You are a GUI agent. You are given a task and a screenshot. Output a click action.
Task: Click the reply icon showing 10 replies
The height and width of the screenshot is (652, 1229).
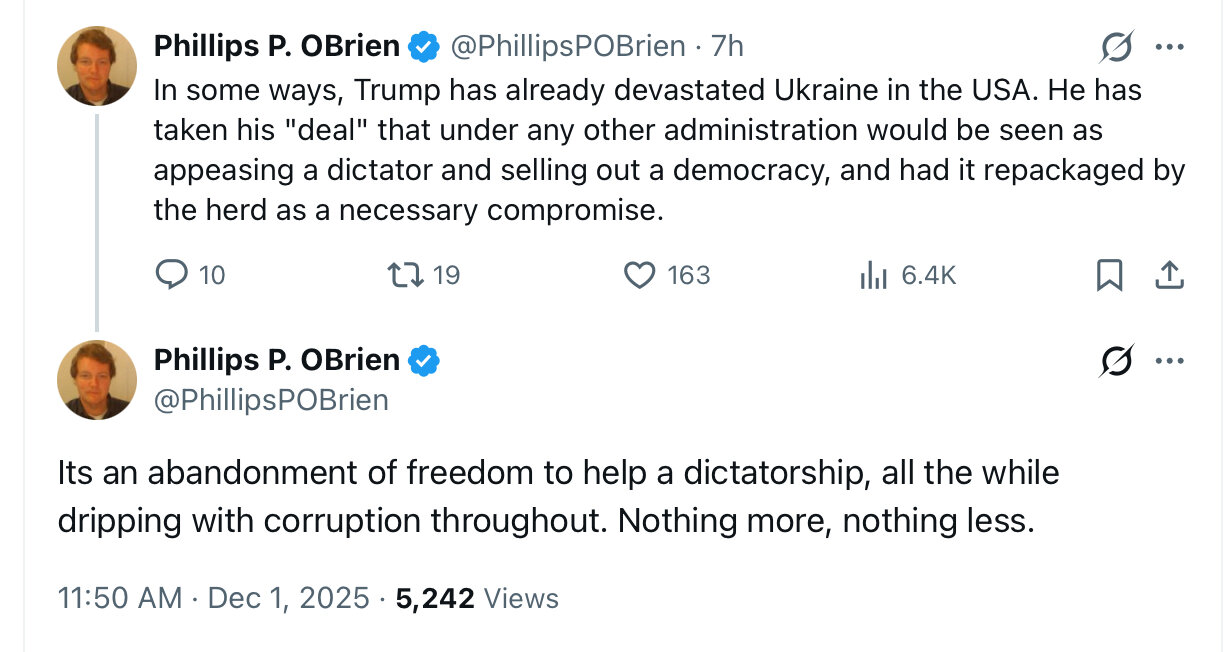tap(172, 275)
